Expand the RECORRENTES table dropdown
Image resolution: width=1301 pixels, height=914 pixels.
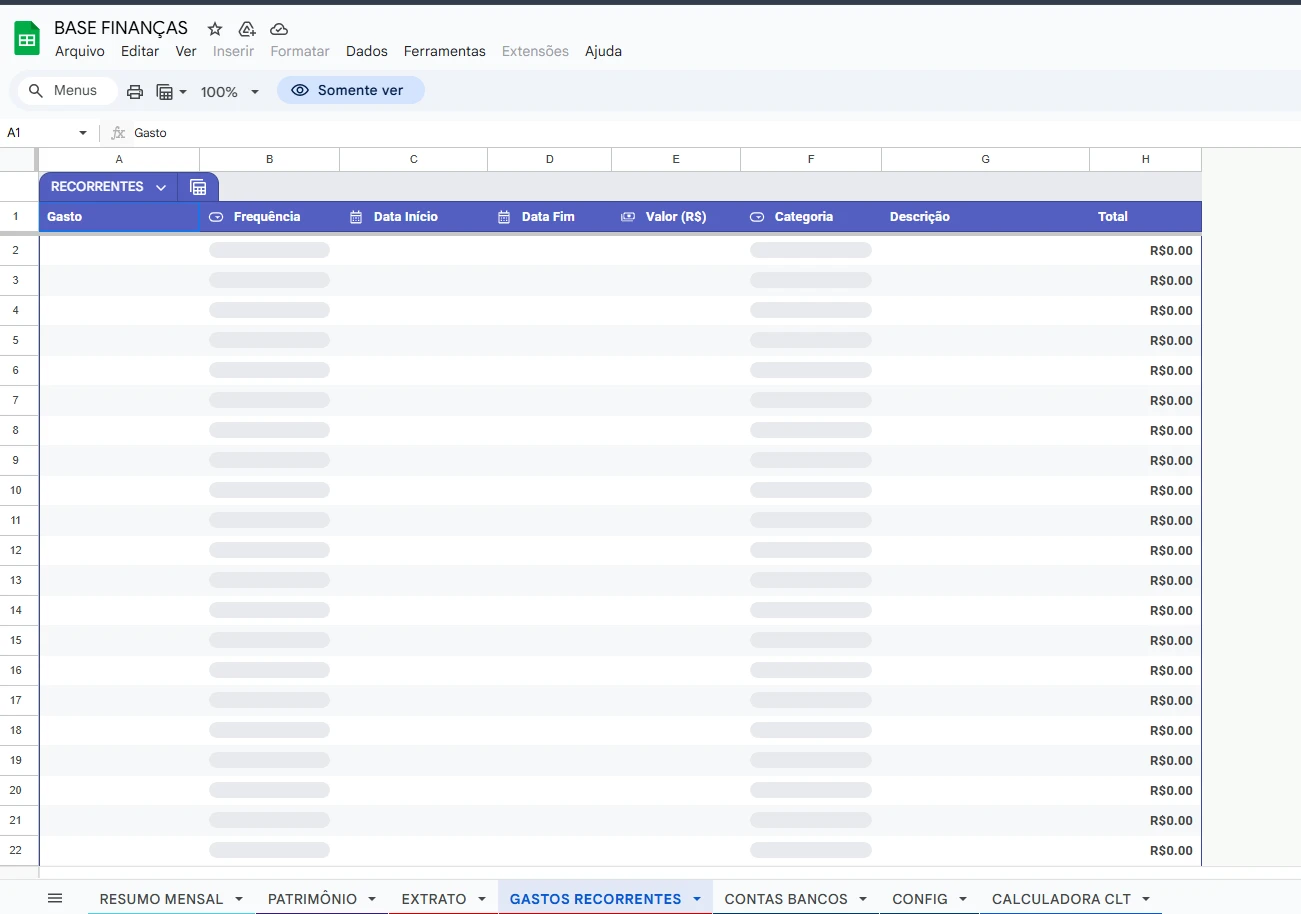tap(161, 187)
